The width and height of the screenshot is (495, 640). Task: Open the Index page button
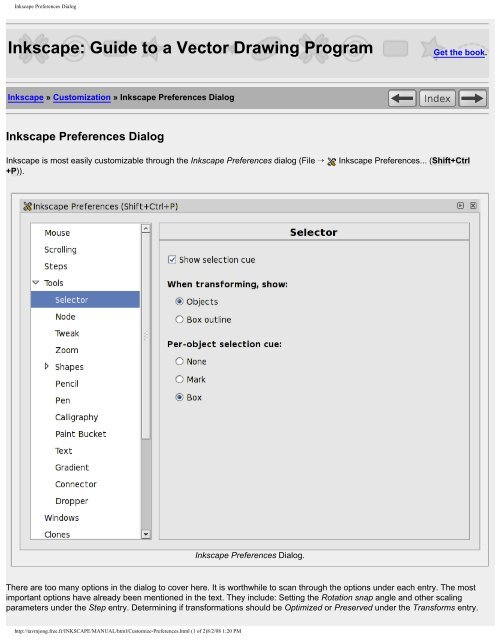pyautogui.click(x=437, y=98)
